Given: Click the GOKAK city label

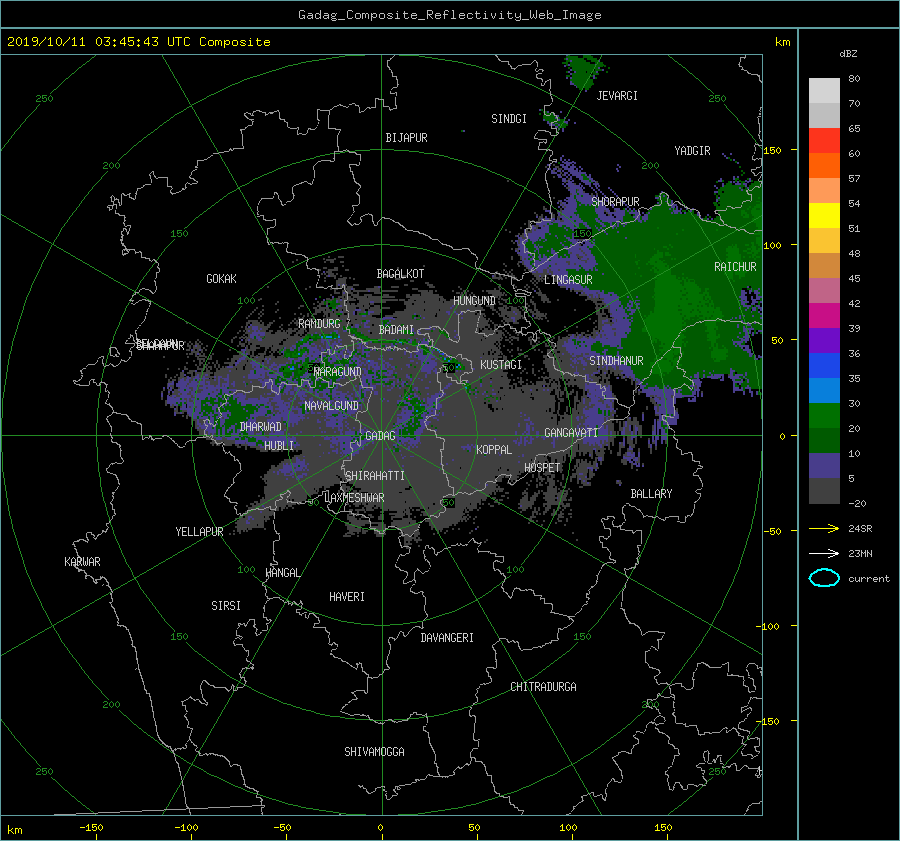Looking at the screenshot, I should [222, 278].
